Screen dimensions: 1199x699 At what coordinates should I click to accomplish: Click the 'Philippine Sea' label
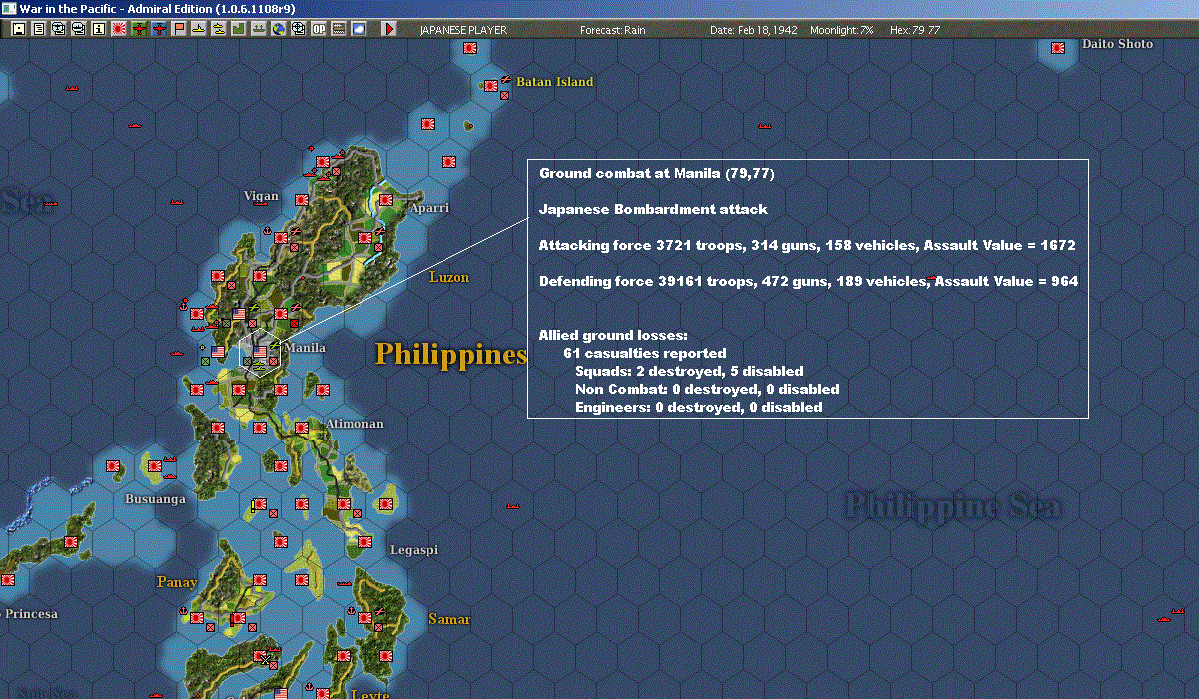(953, 506)
